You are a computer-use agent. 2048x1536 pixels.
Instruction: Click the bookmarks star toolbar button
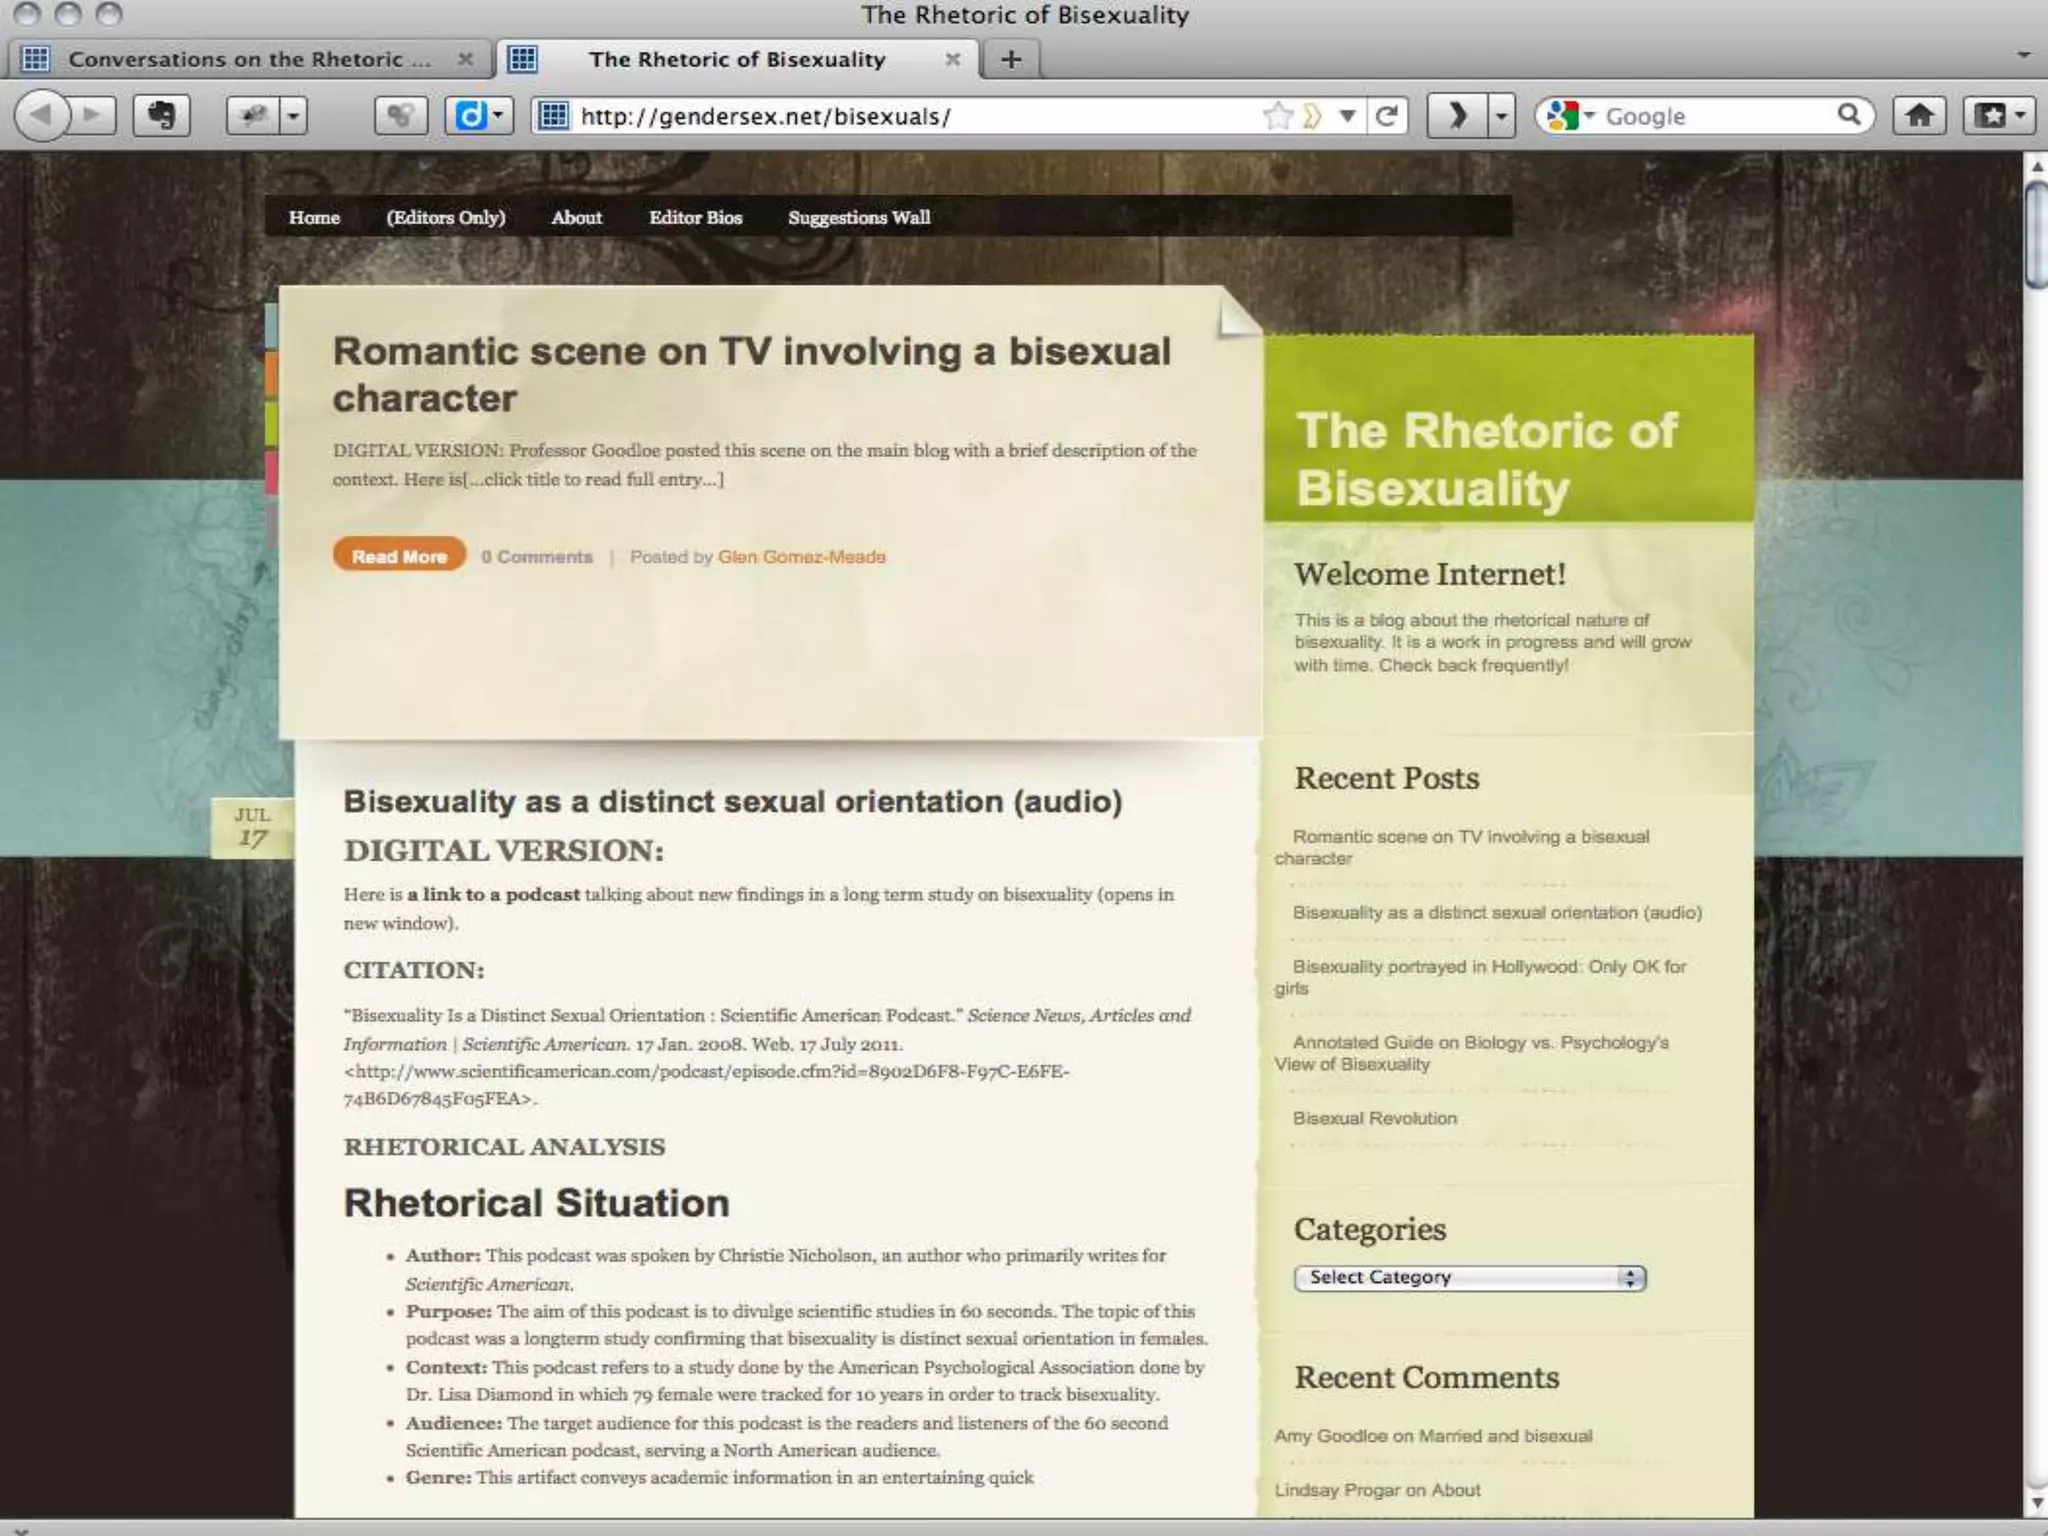coord(1991,116)
